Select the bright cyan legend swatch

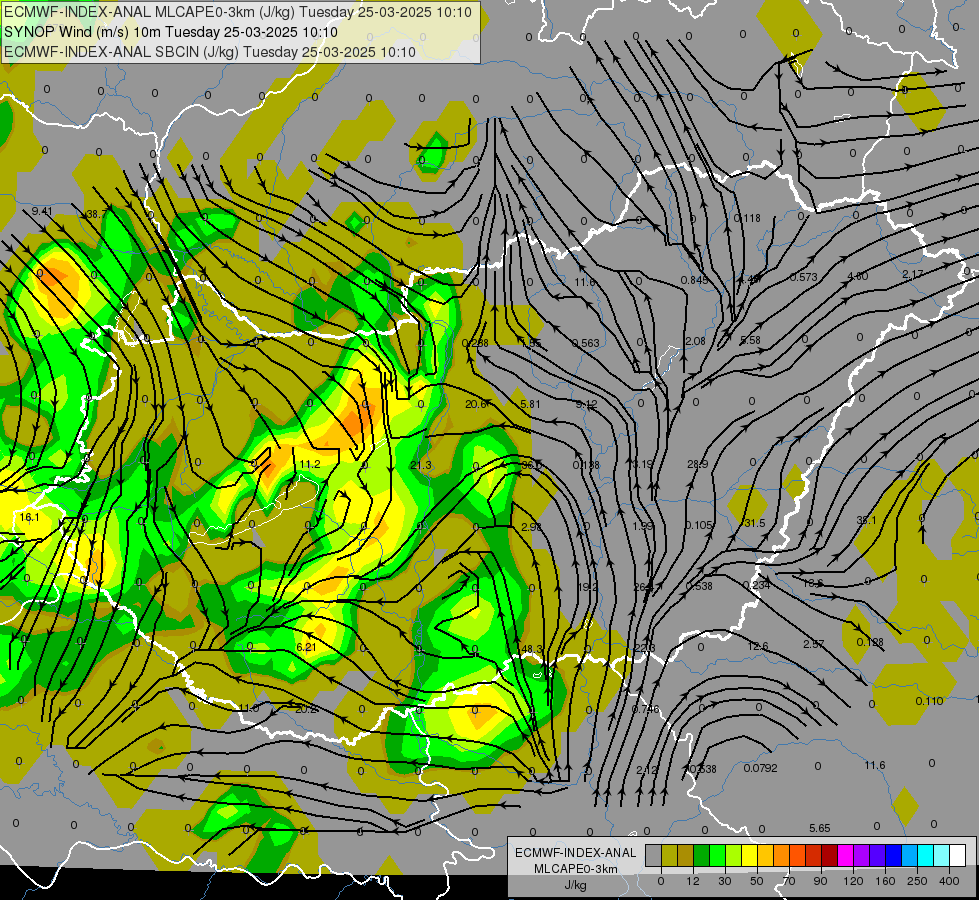pyautogui.click(x=925, y=855)
